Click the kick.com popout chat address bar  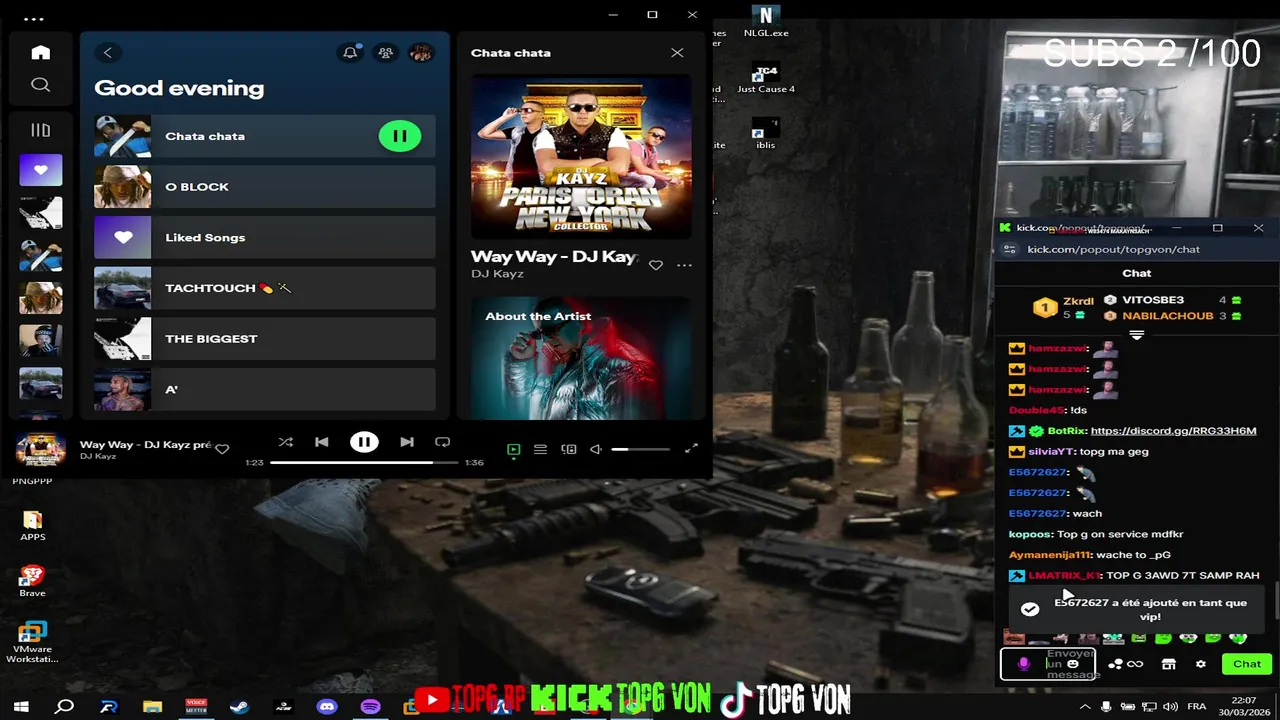pyautogui.click(x=1113, y=249)
